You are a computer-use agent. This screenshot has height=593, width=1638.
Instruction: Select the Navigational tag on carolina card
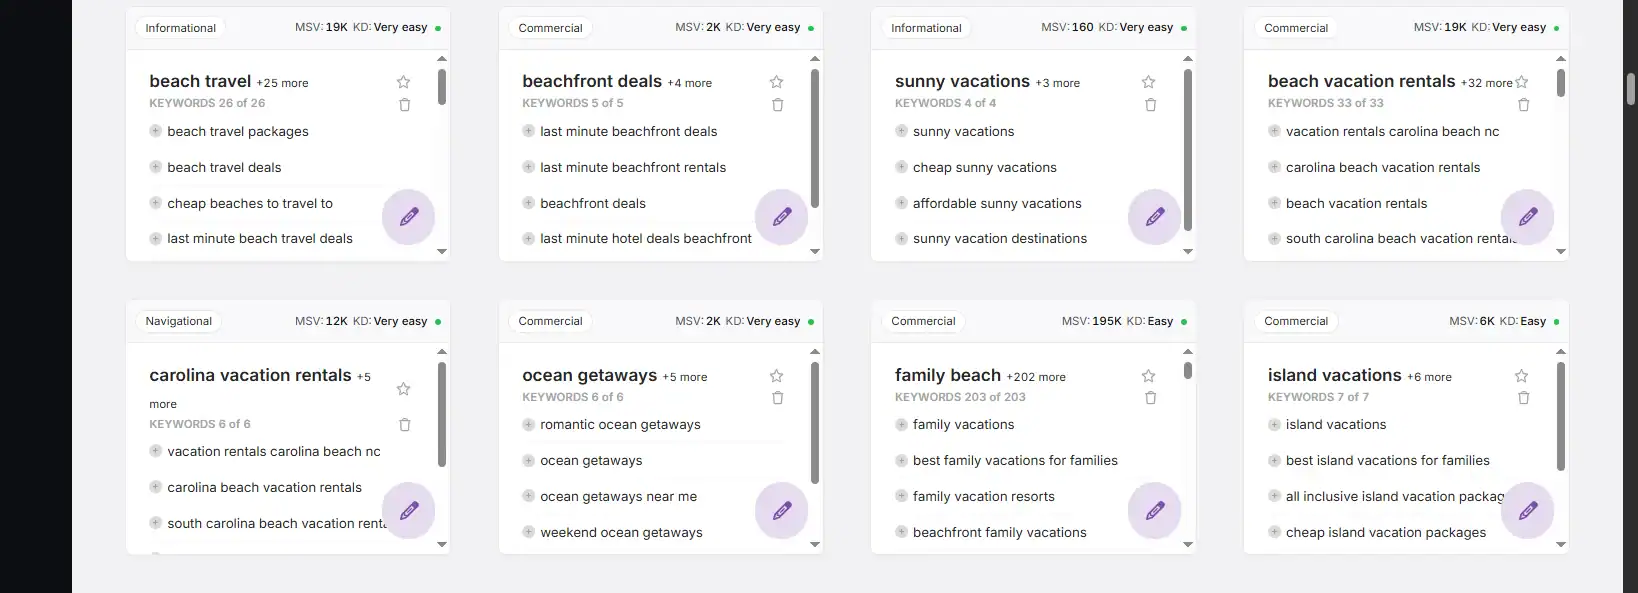pyautogui.click(x=178, y=321)
